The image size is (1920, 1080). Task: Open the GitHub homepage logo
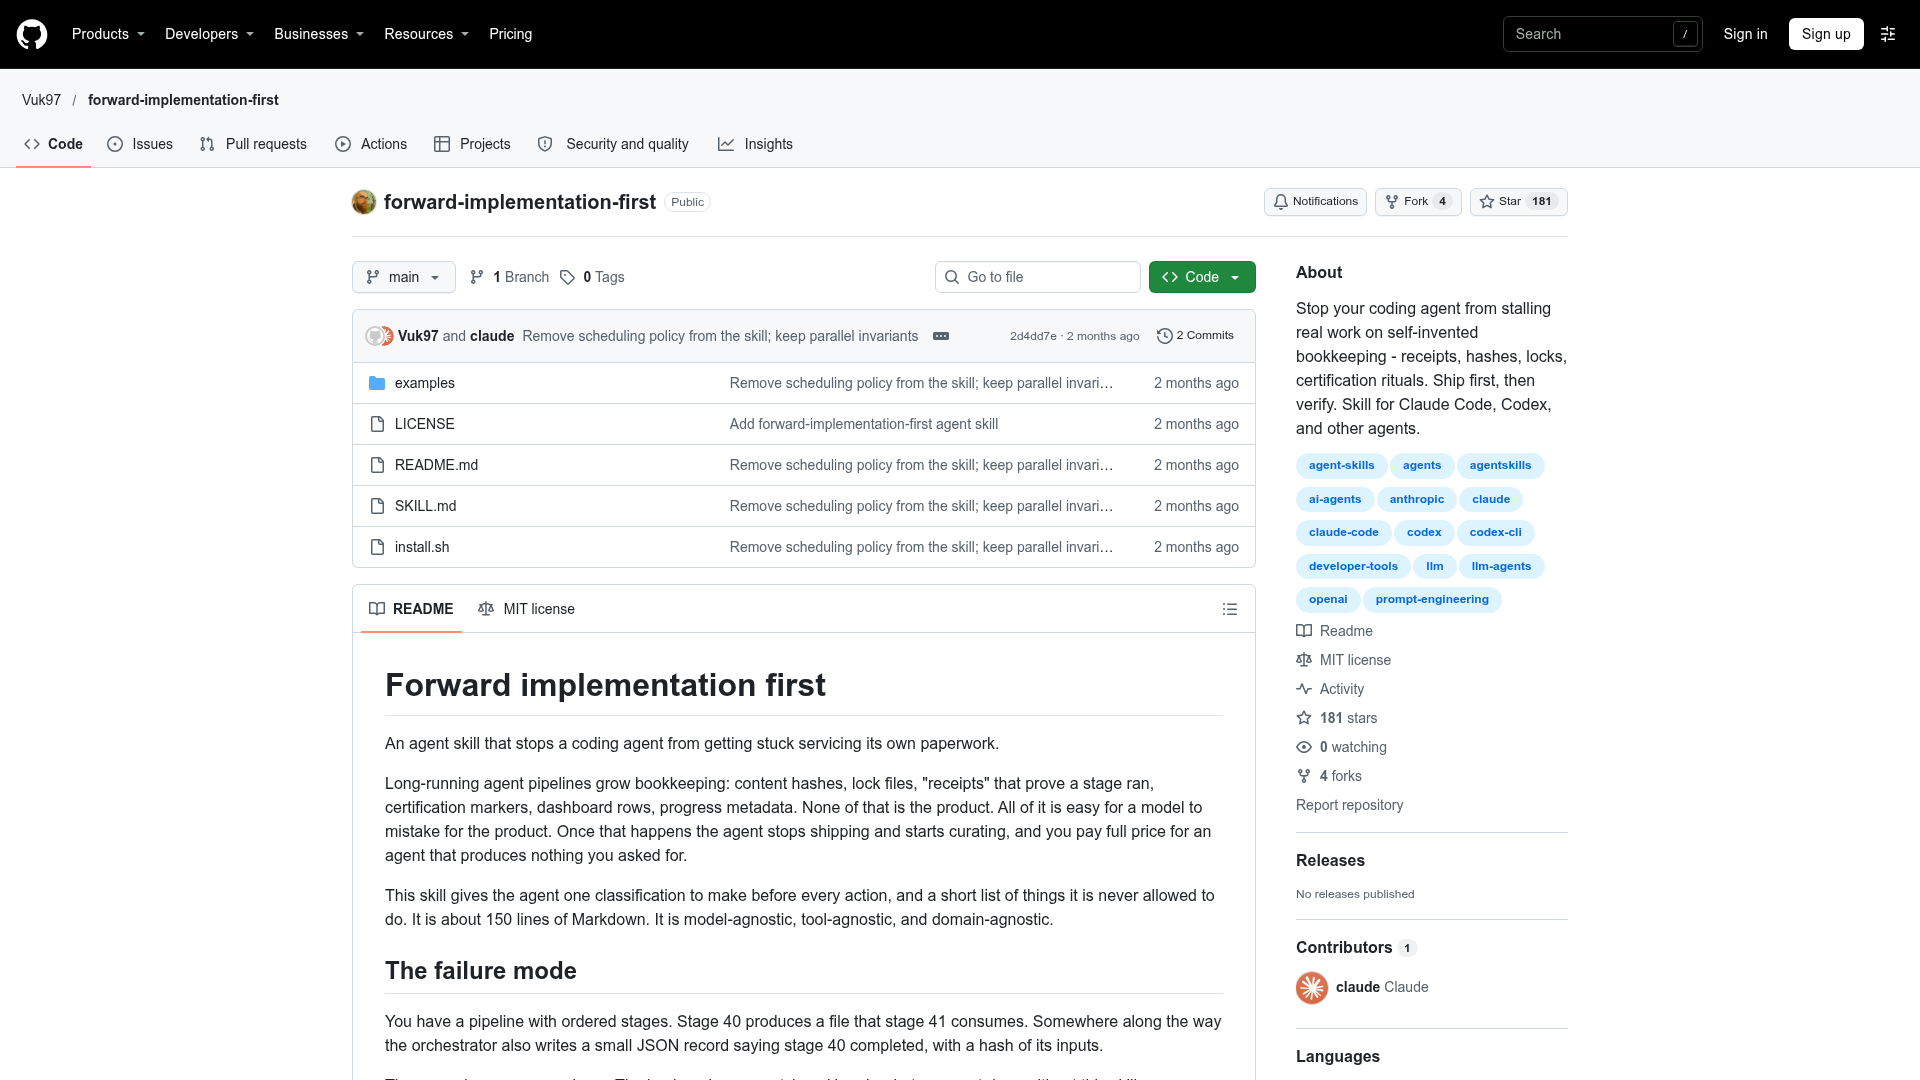(x=32, y=34)
